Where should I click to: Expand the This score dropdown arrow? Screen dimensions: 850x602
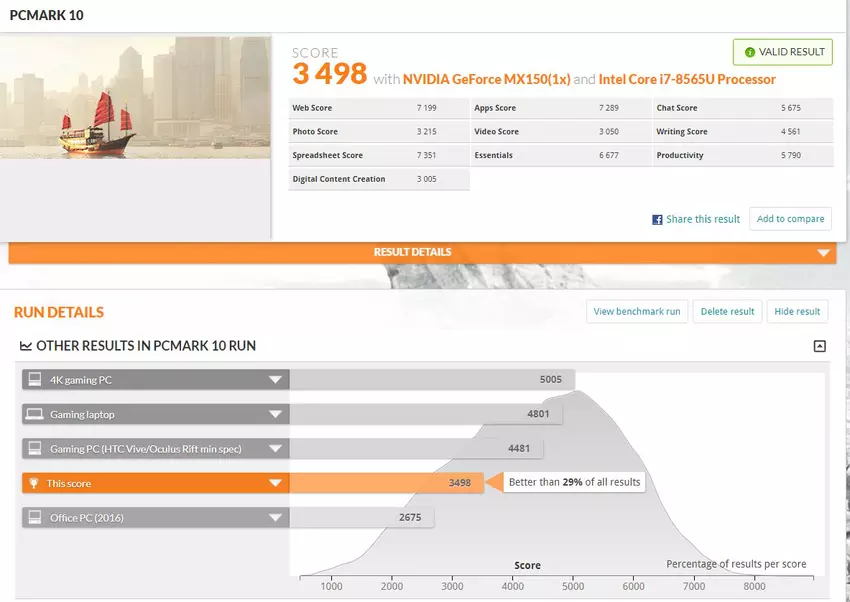click(274, 483)
